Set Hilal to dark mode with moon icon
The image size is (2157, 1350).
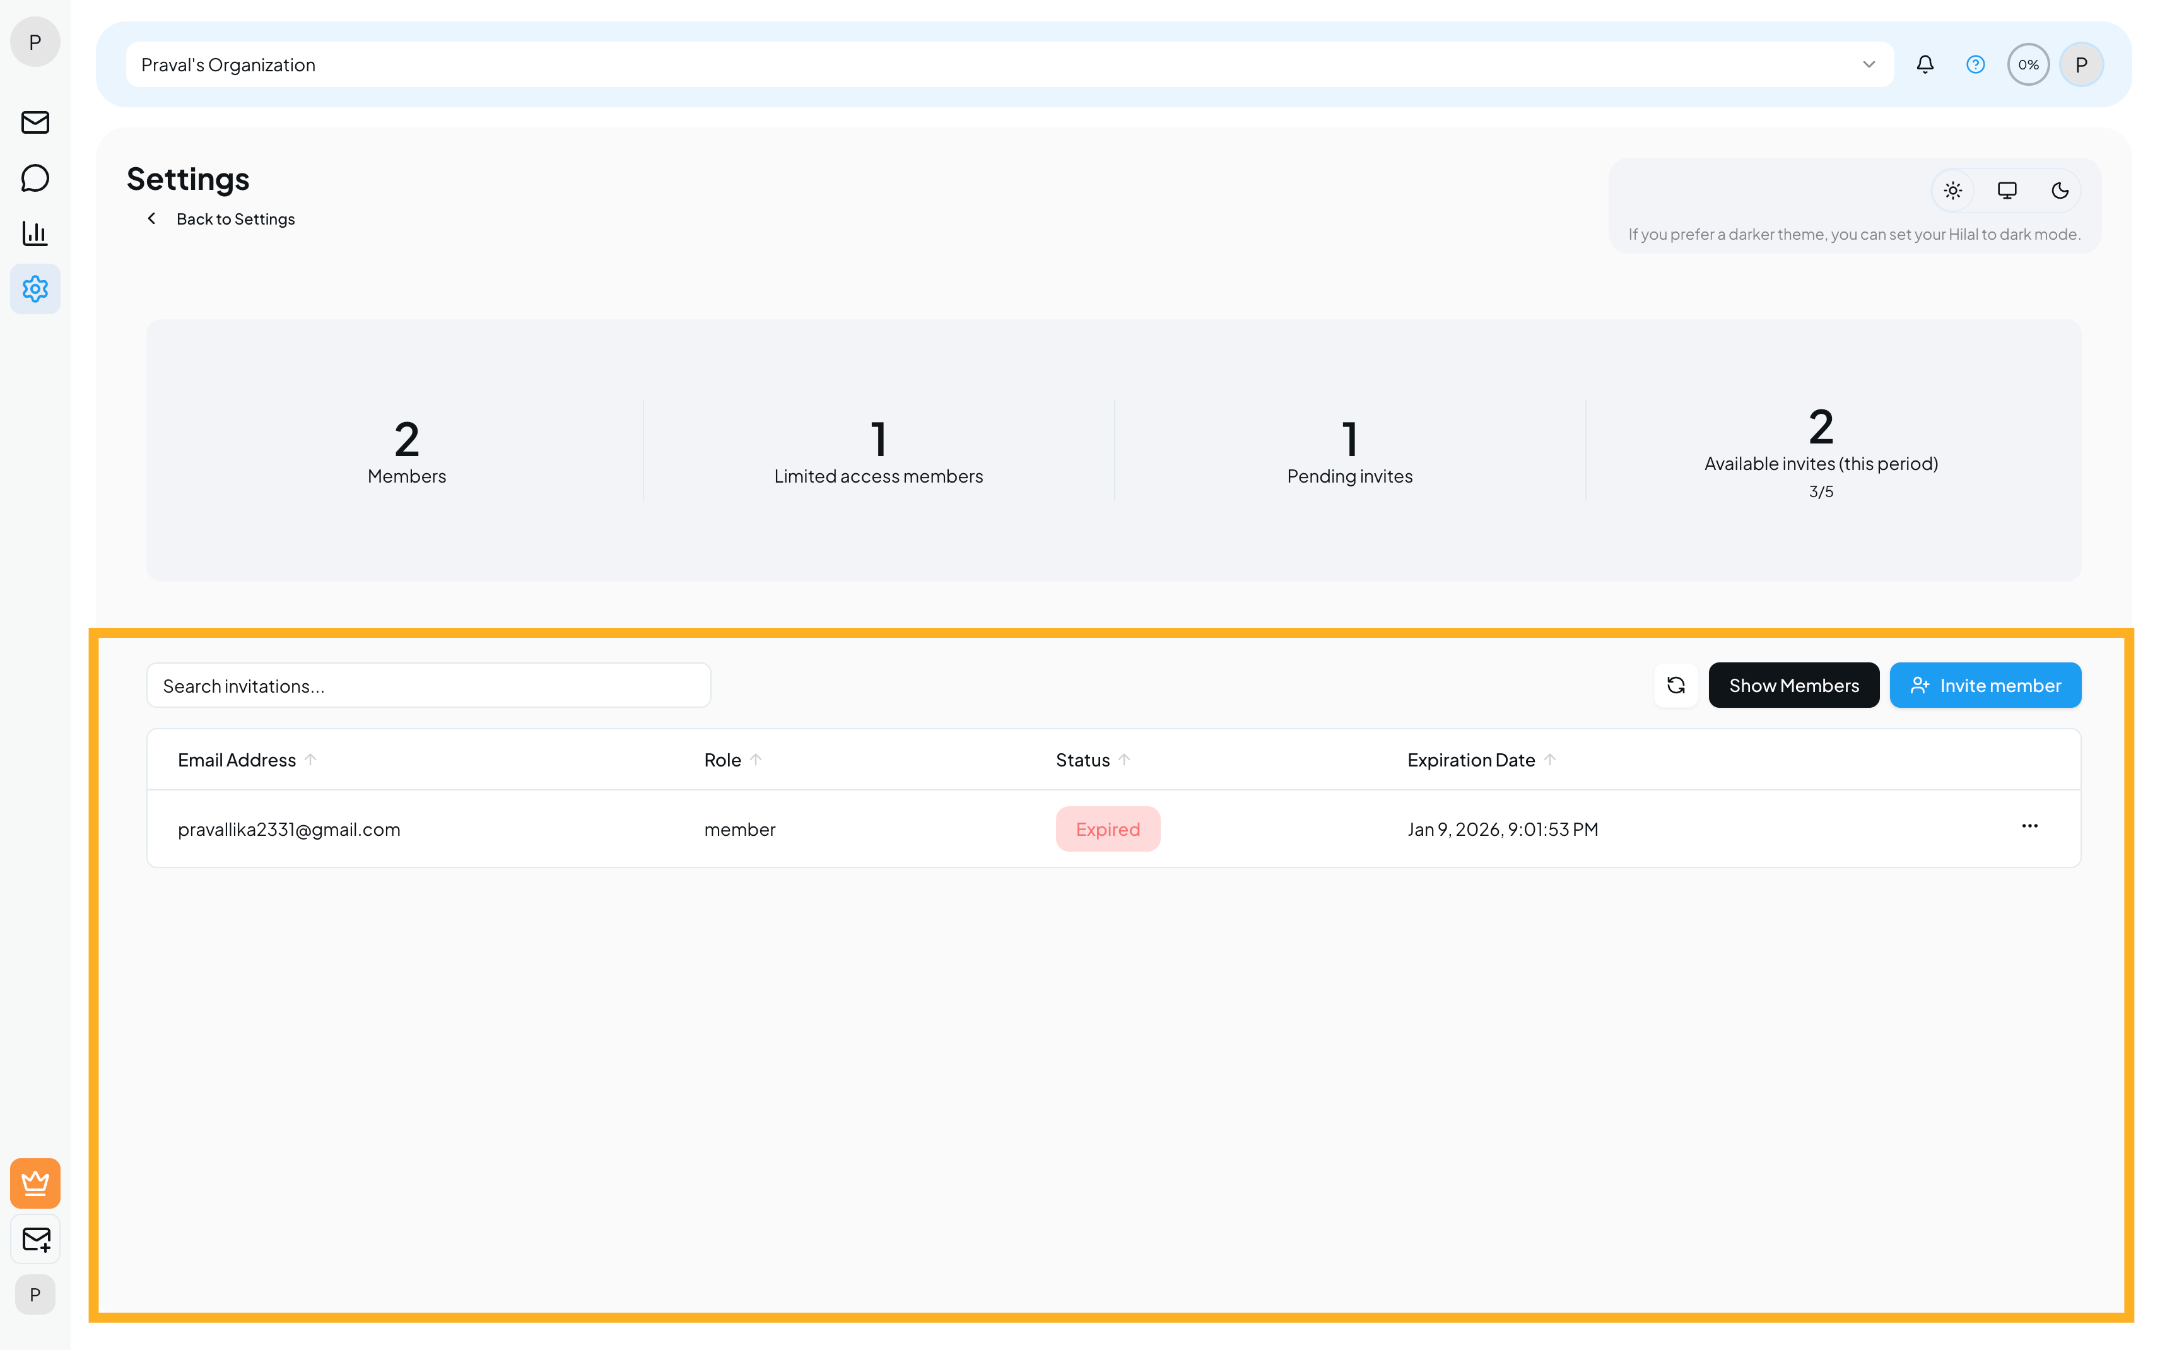click(x=2060, y=190)
